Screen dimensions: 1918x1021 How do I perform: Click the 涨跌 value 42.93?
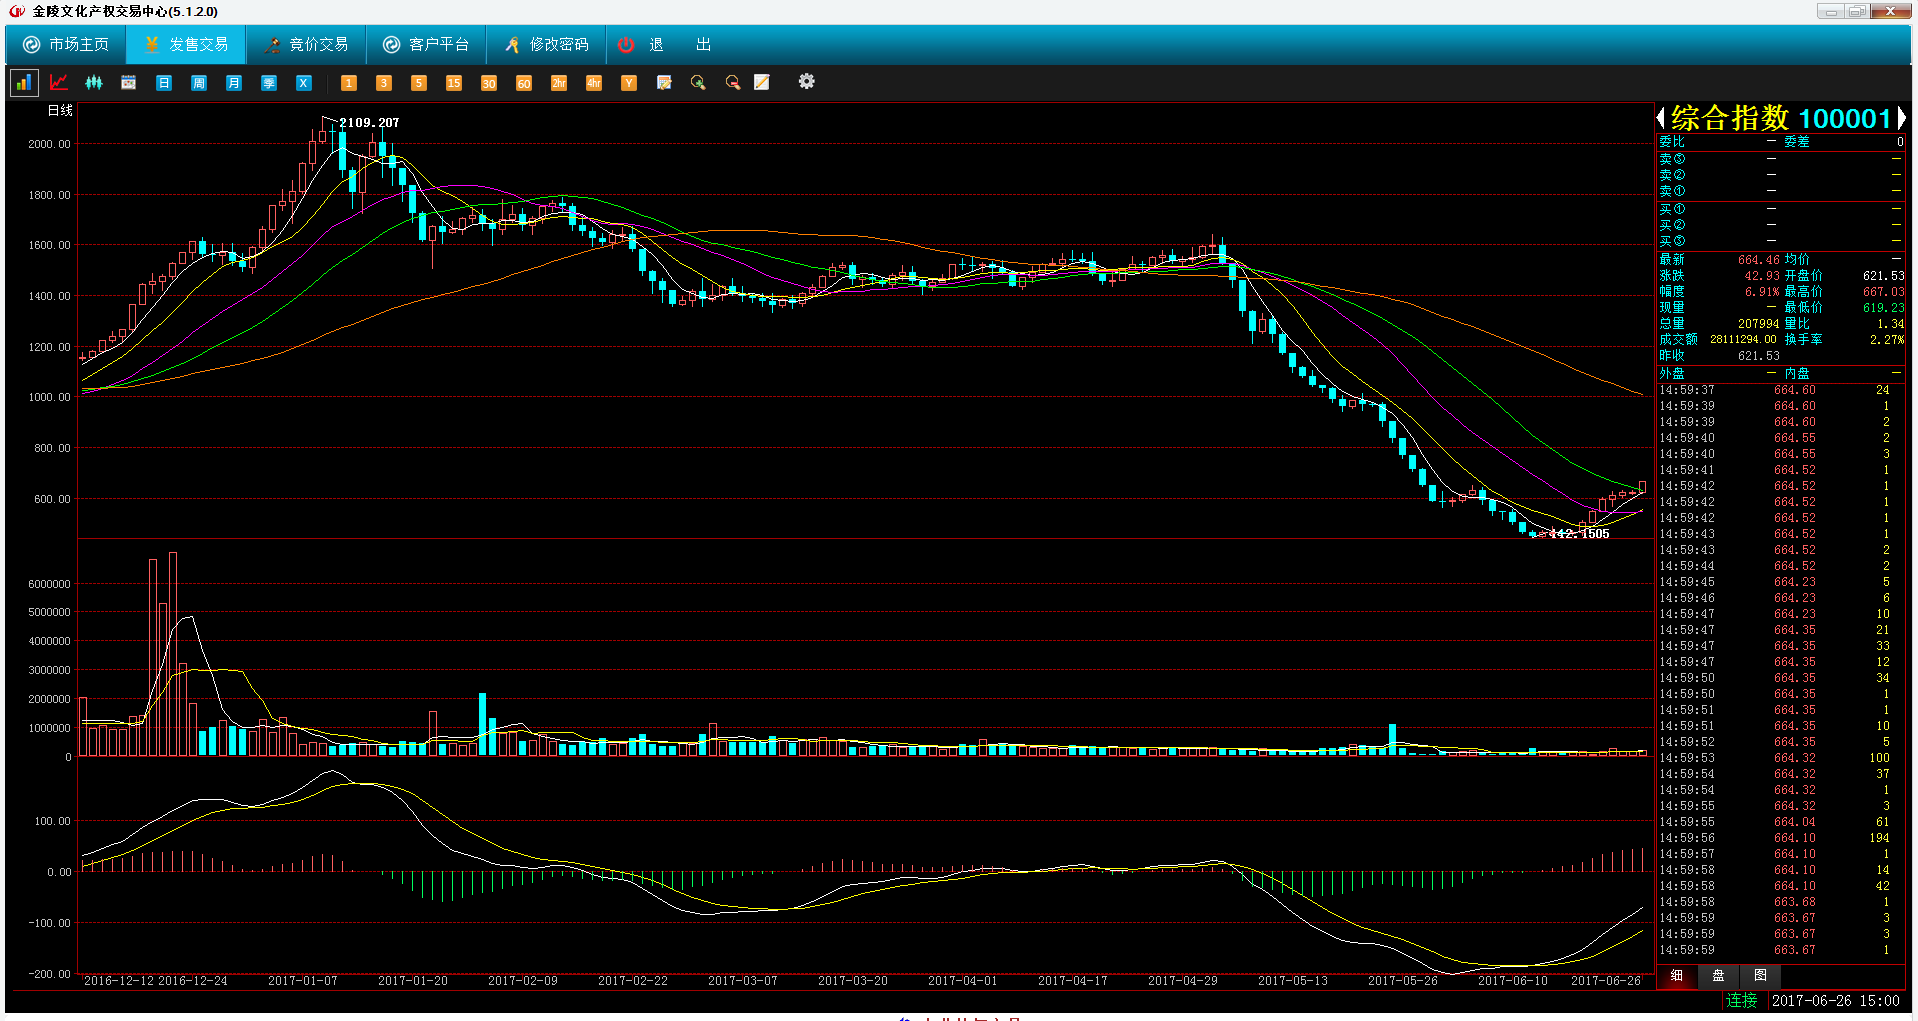(1762, 275)
